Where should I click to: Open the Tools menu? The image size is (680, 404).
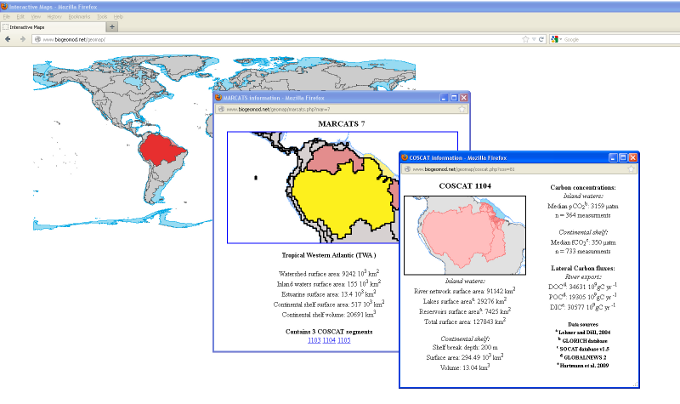(x=102, y=16)
